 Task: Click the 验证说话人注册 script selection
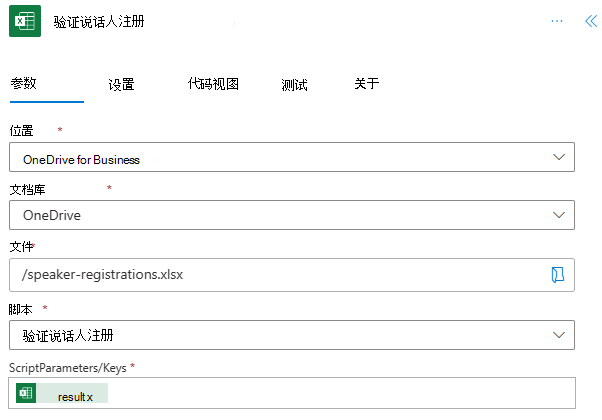(x=68, y=336)
